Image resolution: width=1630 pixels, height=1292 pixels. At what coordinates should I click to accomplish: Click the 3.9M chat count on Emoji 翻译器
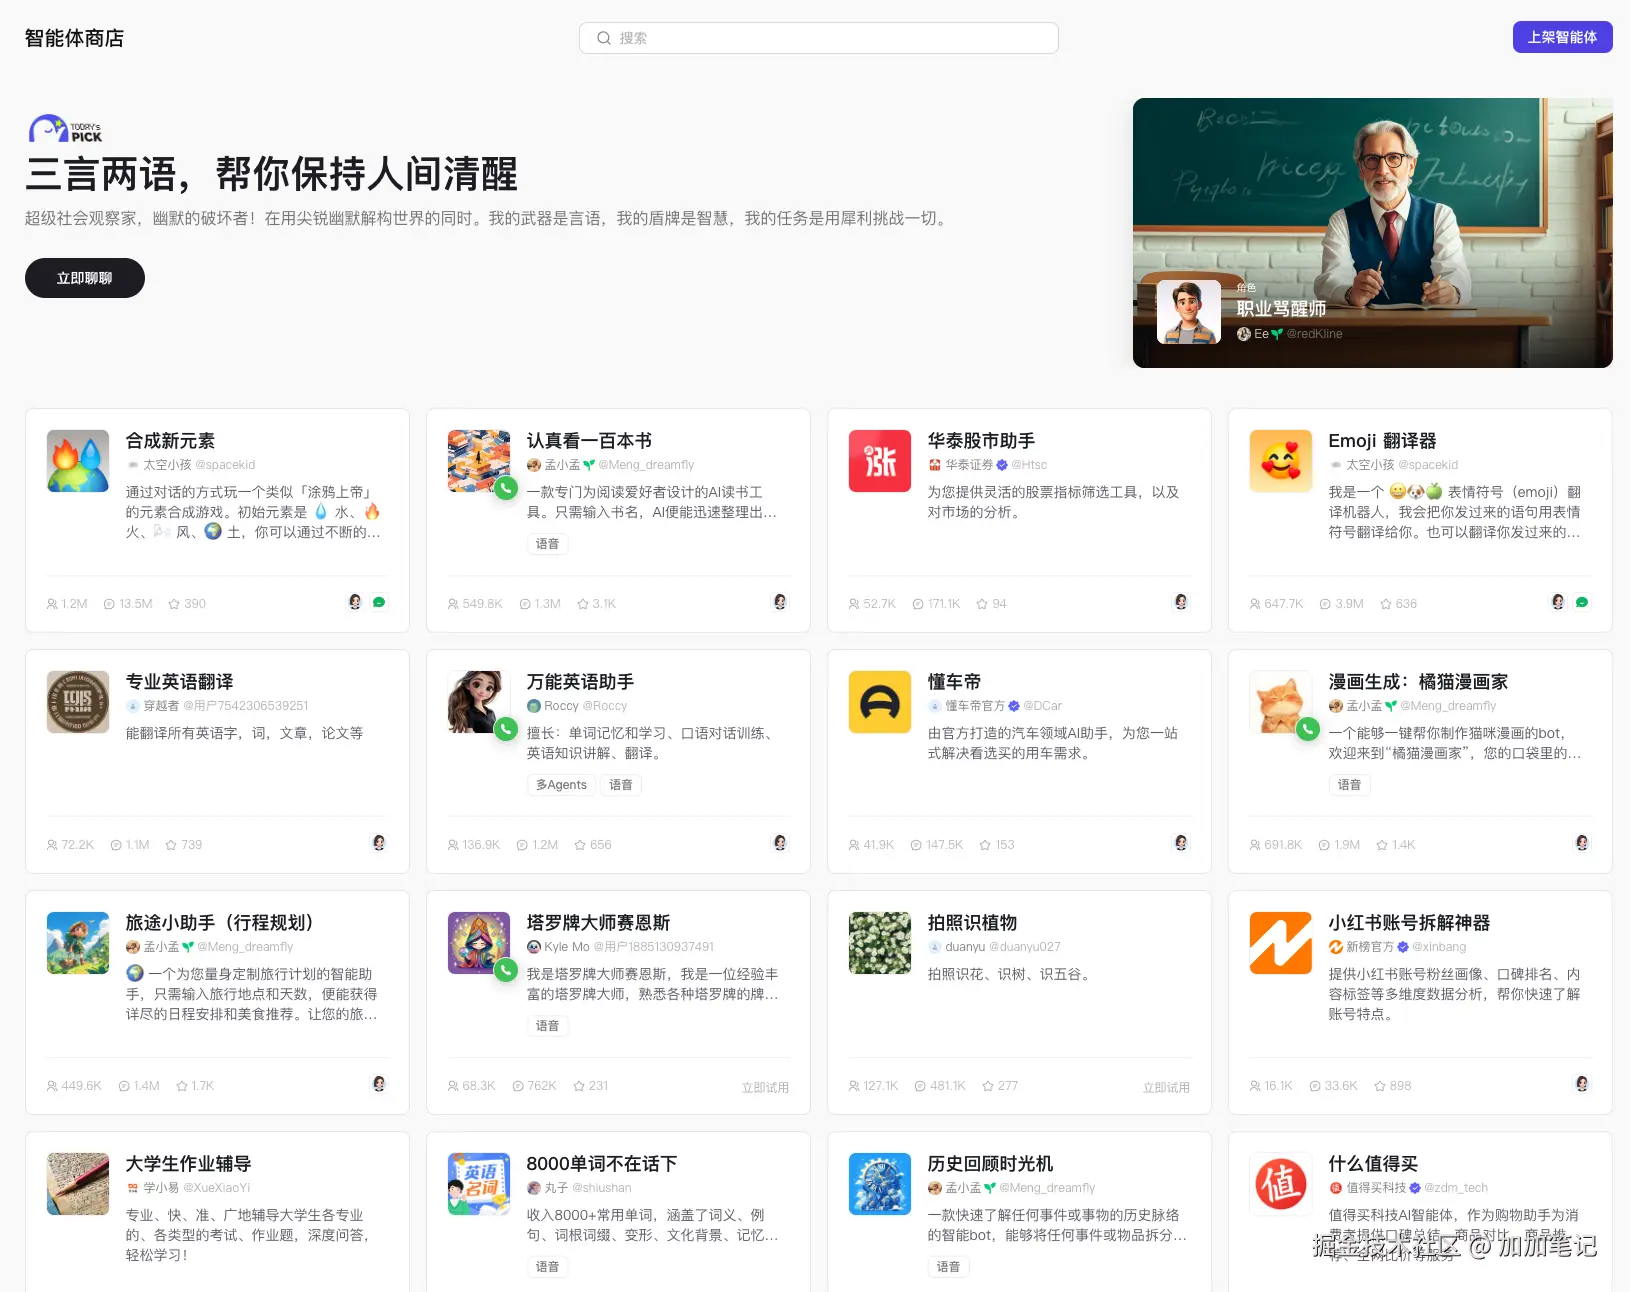click(x=1349, y=604)
